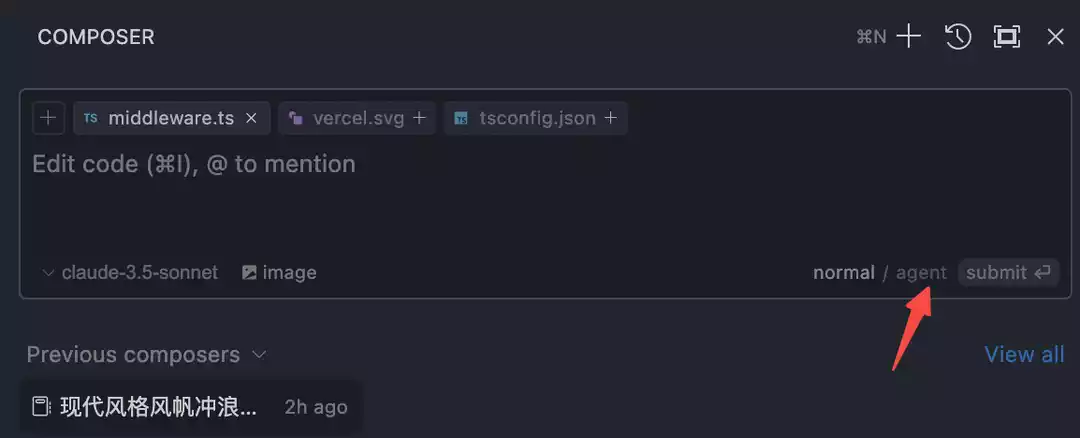Add tsconfig.json via its plus icon
This screenshot has height=438, width=1080.
pos(610,118)
